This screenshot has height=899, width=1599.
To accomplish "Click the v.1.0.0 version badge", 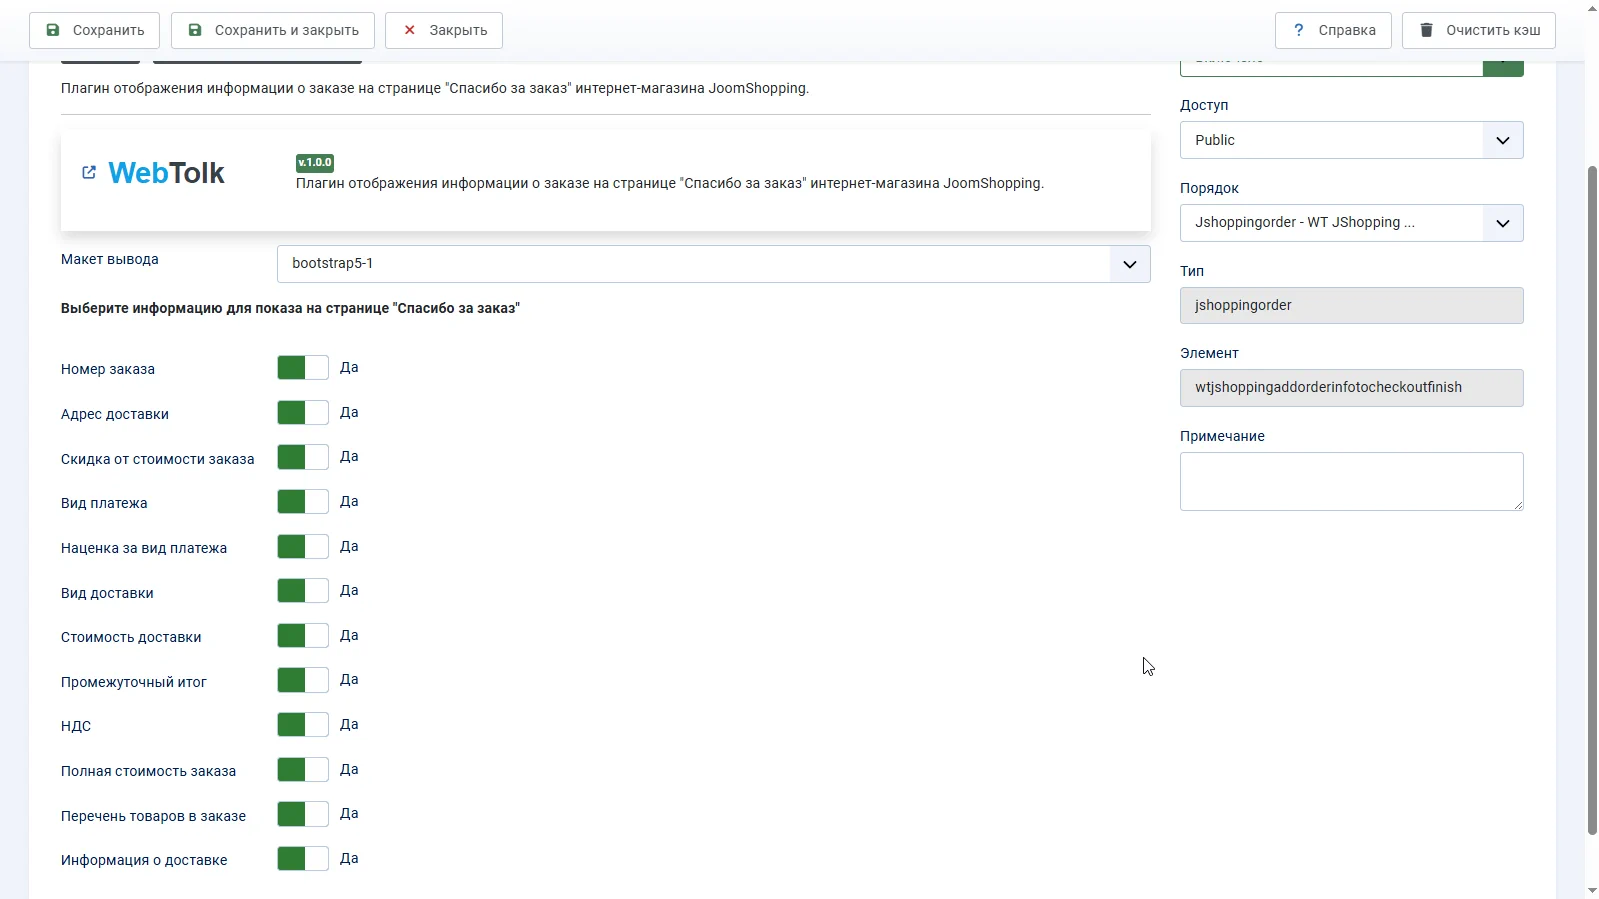I will coord(314,162).
